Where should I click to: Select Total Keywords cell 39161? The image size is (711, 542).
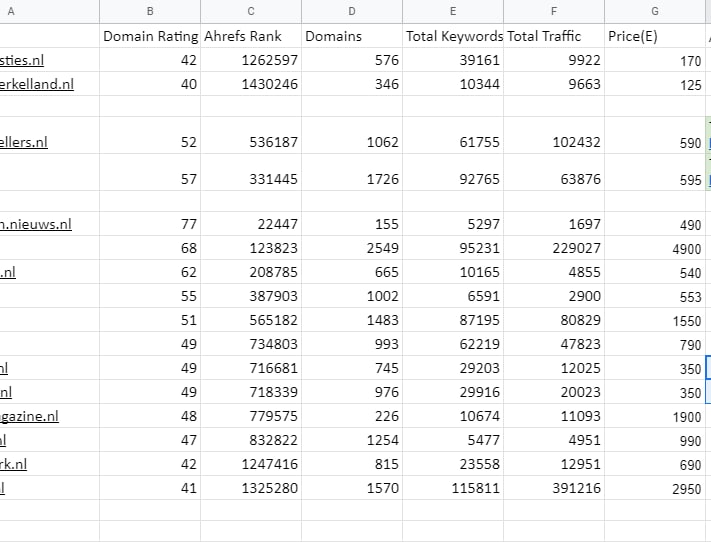coord(453,60)
